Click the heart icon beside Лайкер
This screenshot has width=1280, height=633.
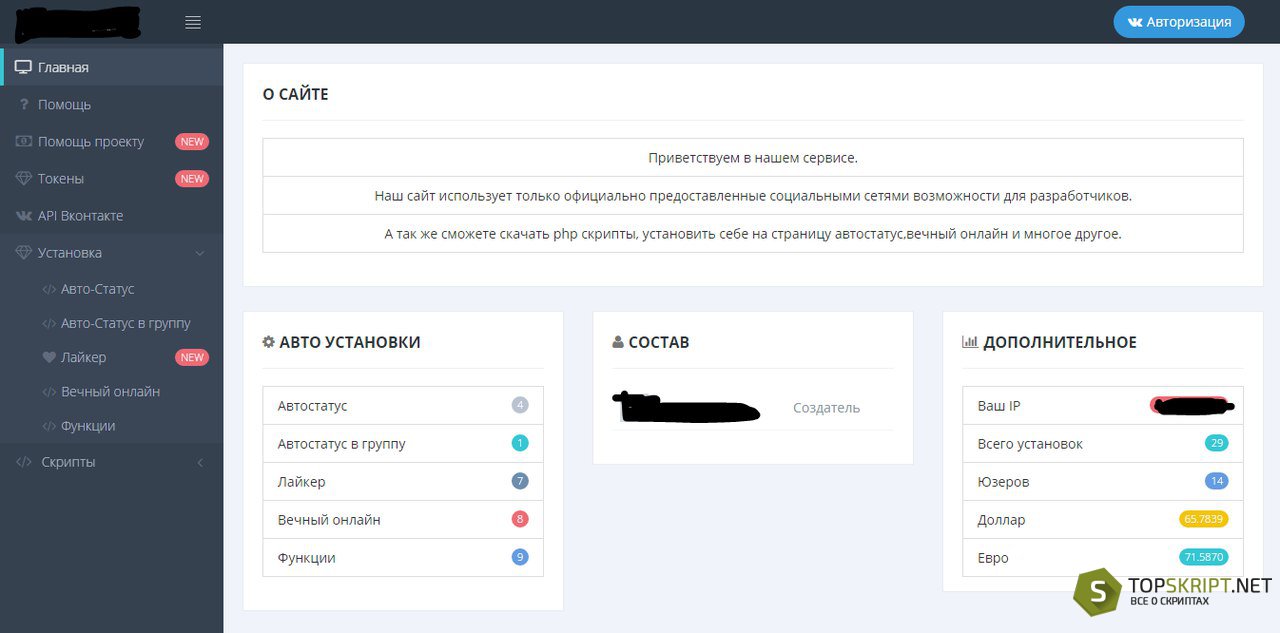[x=49, y=357]
